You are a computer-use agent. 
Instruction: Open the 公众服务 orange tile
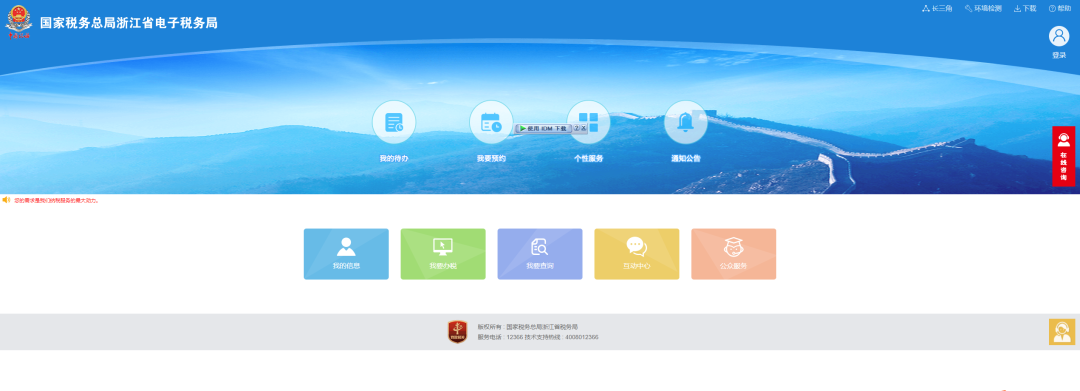pyautogui.click(x=734, y=254)
